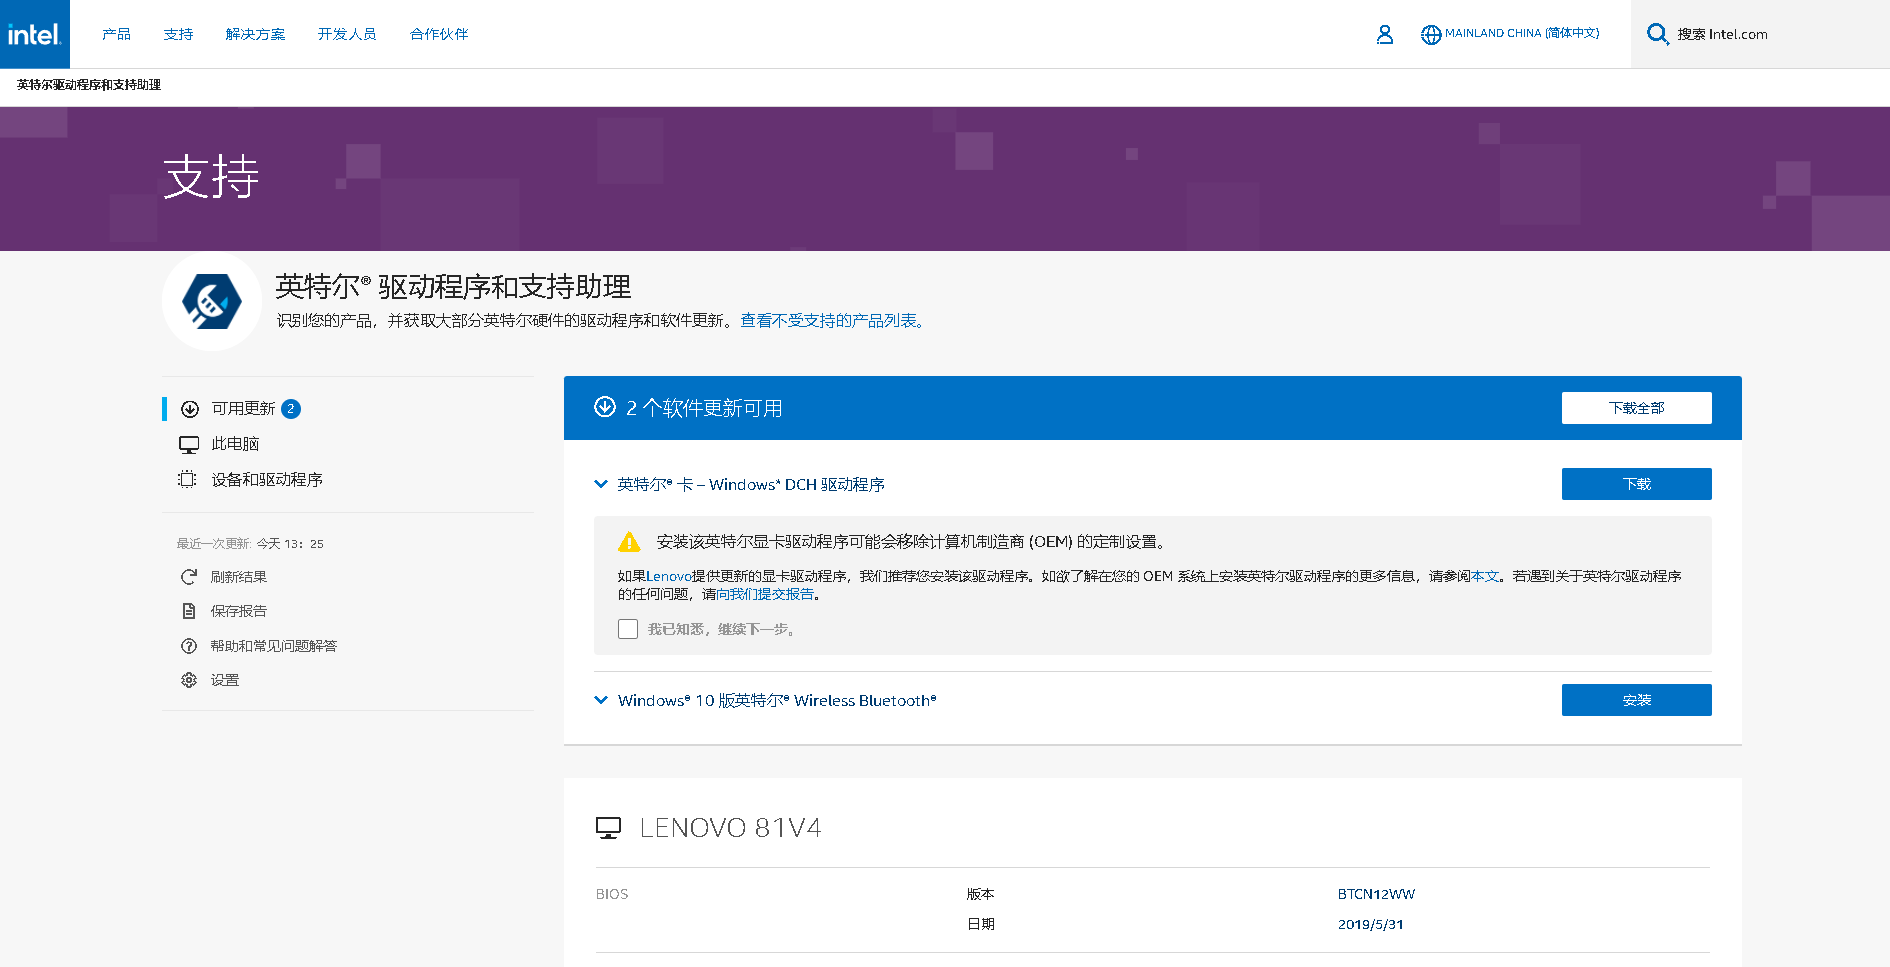1890x967 pixels.
Task: Select the 设备和驱动程序 sidebar item
Action: click(x=267, y=480)
